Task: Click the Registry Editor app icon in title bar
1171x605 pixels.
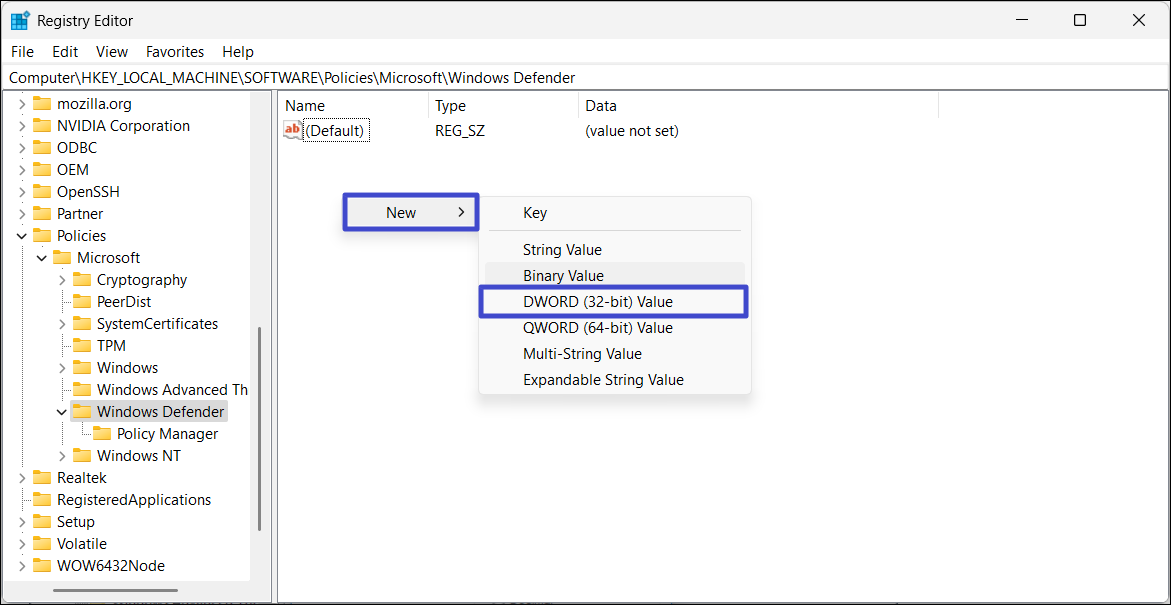Action: [20, 20]
